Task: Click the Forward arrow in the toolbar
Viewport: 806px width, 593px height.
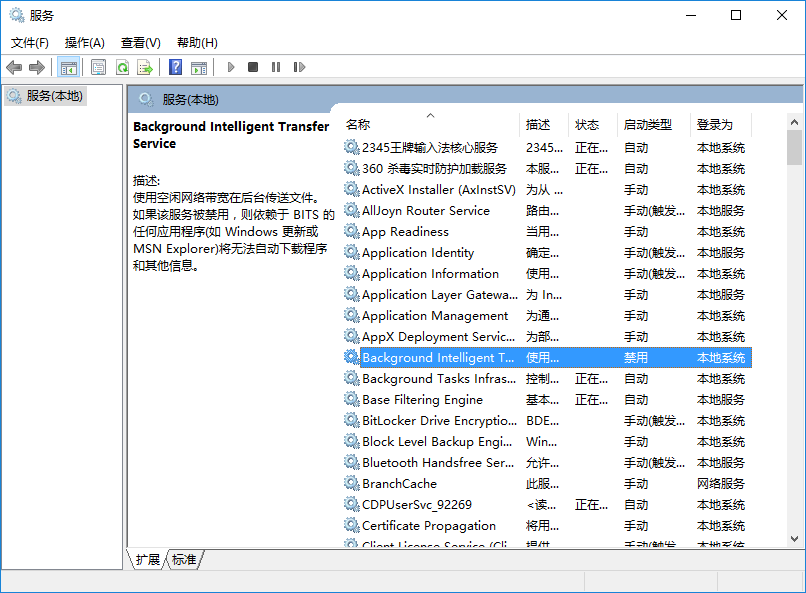Action: (x=37, y=67)
